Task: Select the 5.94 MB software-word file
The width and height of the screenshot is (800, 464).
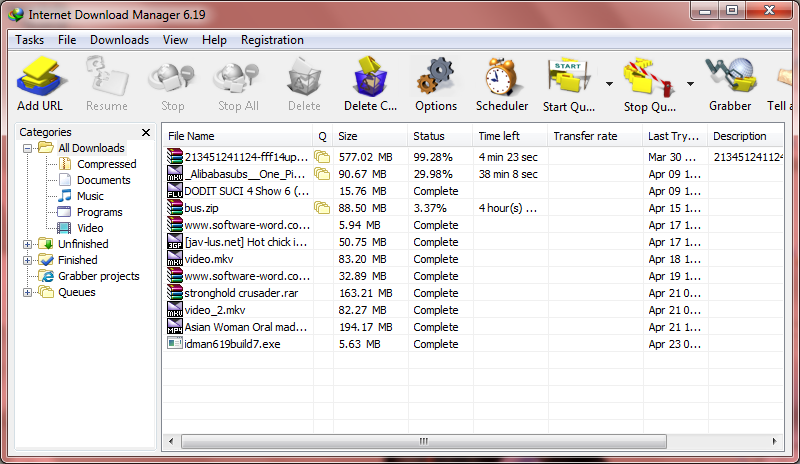Action: 247,225
